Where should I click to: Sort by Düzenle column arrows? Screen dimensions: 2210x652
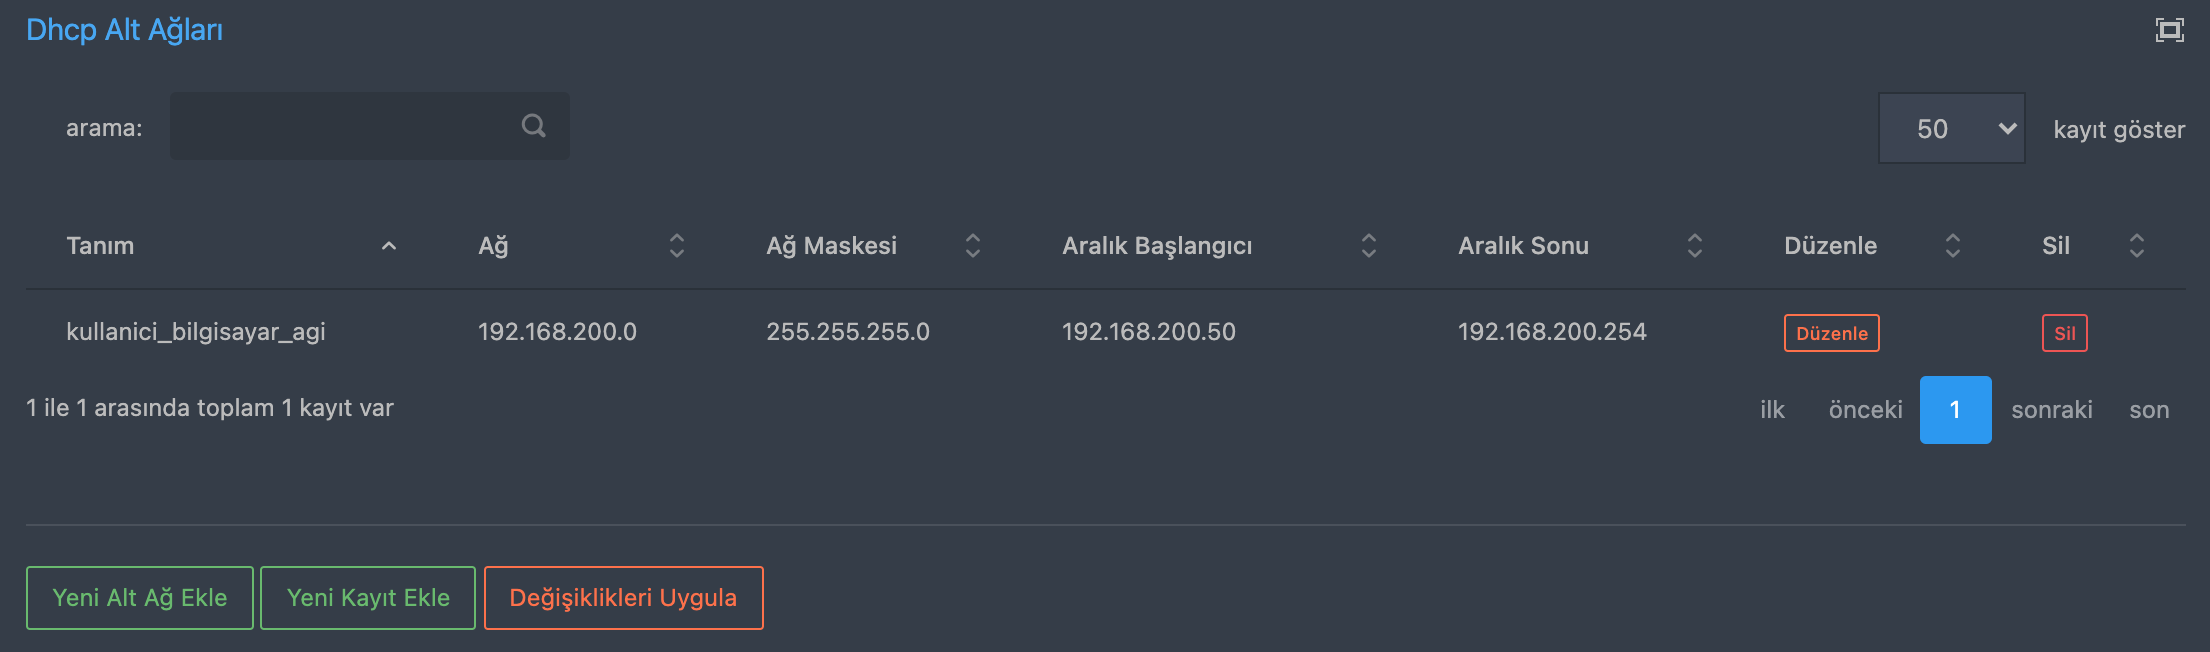pyautogui.click(x=1953, y=246)
